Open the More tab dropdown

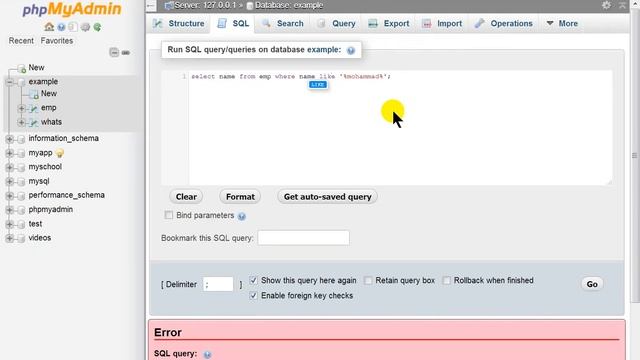pos(562,24)
